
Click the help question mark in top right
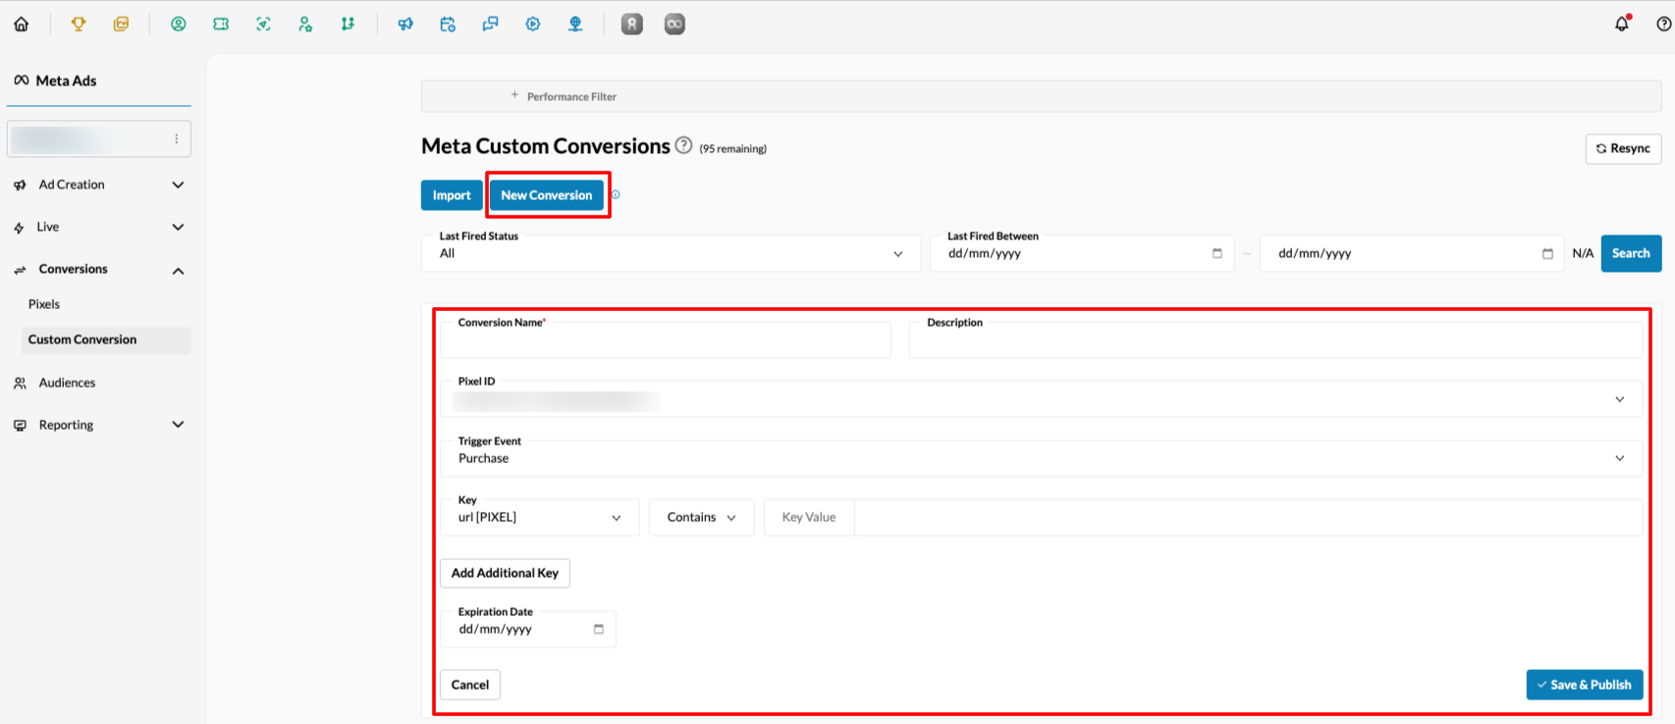(x=1664, y=24)
